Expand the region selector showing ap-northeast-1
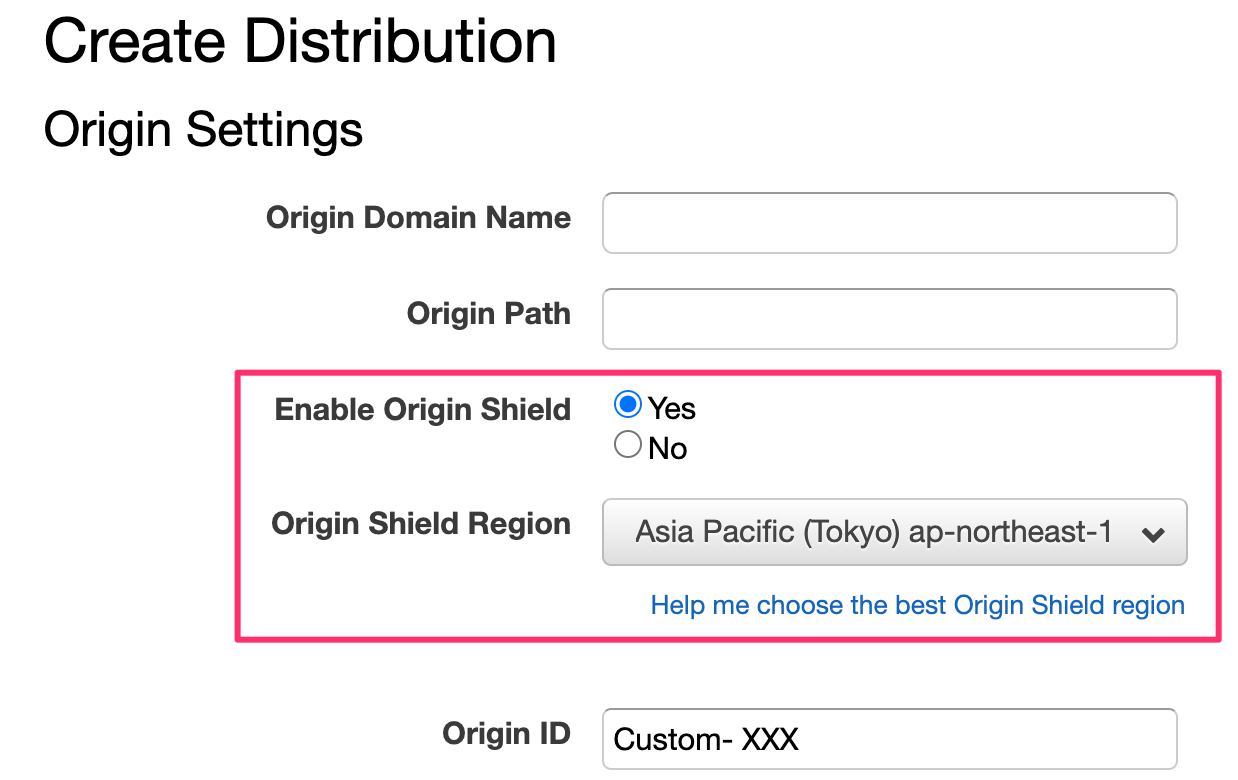 pos(893,532)
